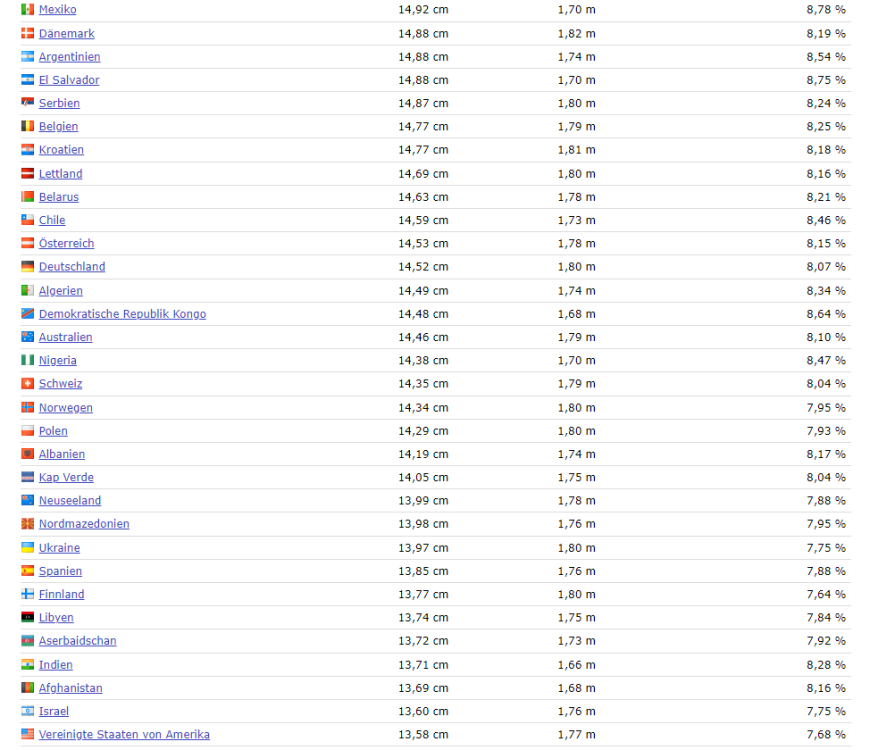
Task: Click the Poland flag icon
Action: click(x=28, y=431)
